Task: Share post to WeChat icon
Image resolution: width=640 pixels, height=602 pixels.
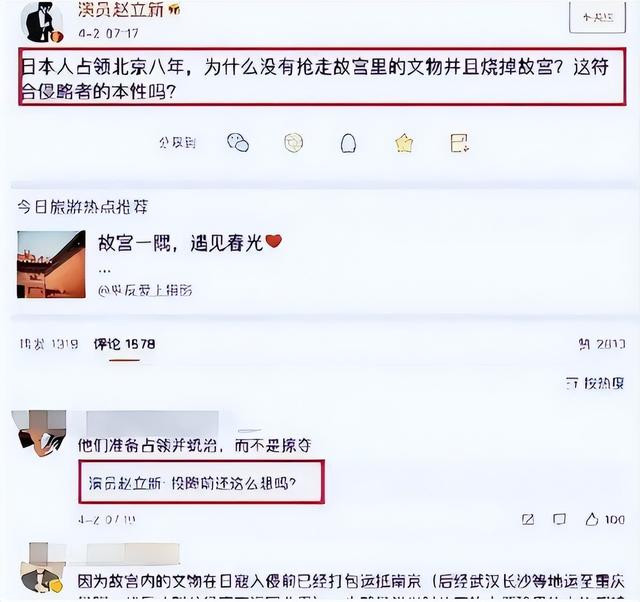Action: pyautogui.click(x=238, y=143)
